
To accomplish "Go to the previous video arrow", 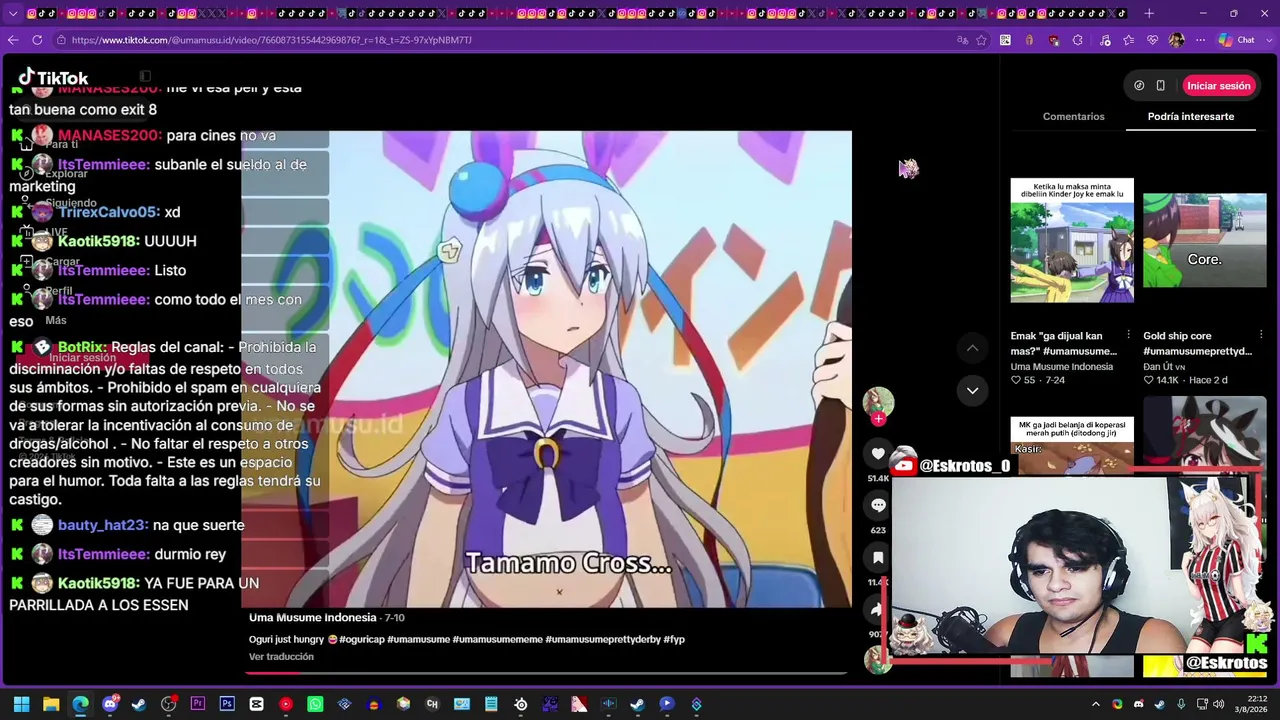I will 972,348.
